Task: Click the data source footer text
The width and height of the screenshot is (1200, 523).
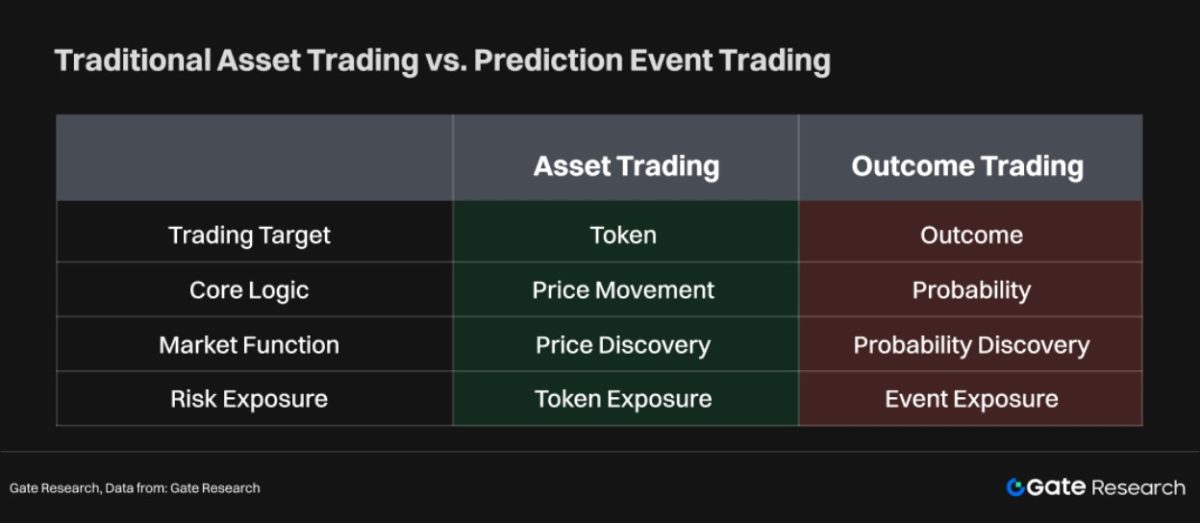Action: coord(135,488)
